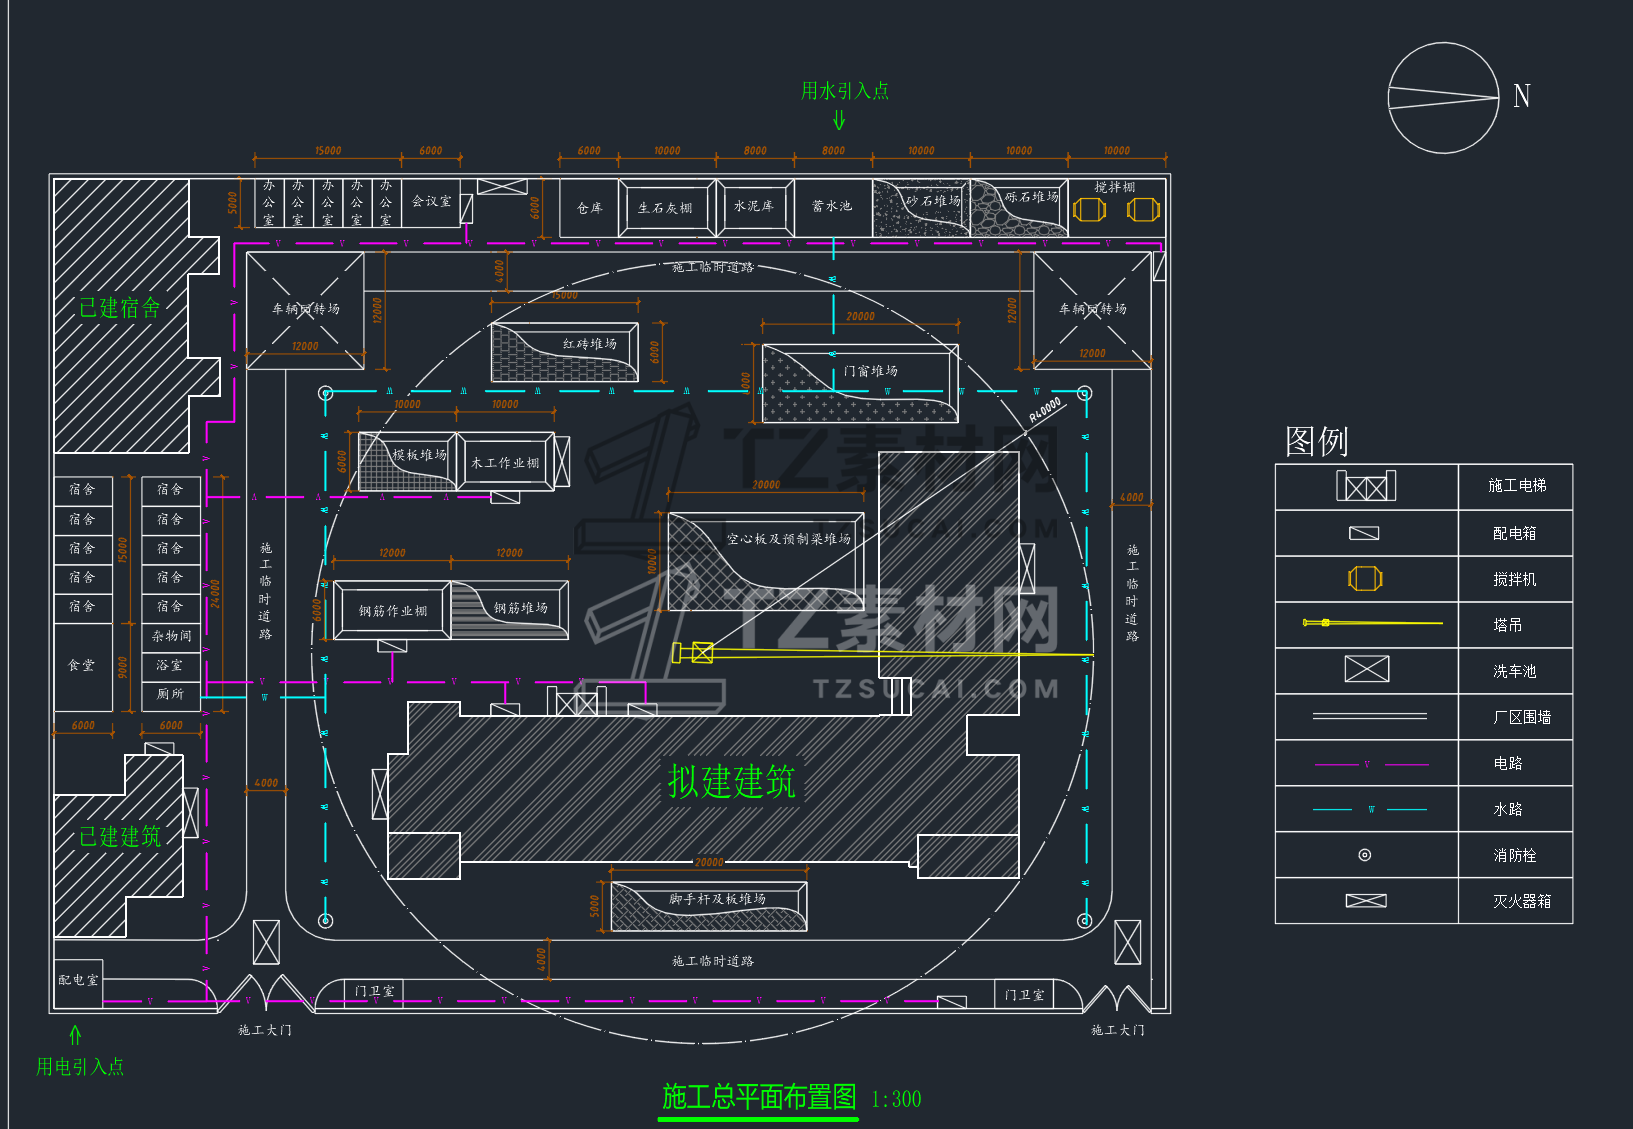Image resolution: width=1633 pixels, height=1129 pixels.
Task: Click the yellow tower crane in plan
Action: pos(882,653)
